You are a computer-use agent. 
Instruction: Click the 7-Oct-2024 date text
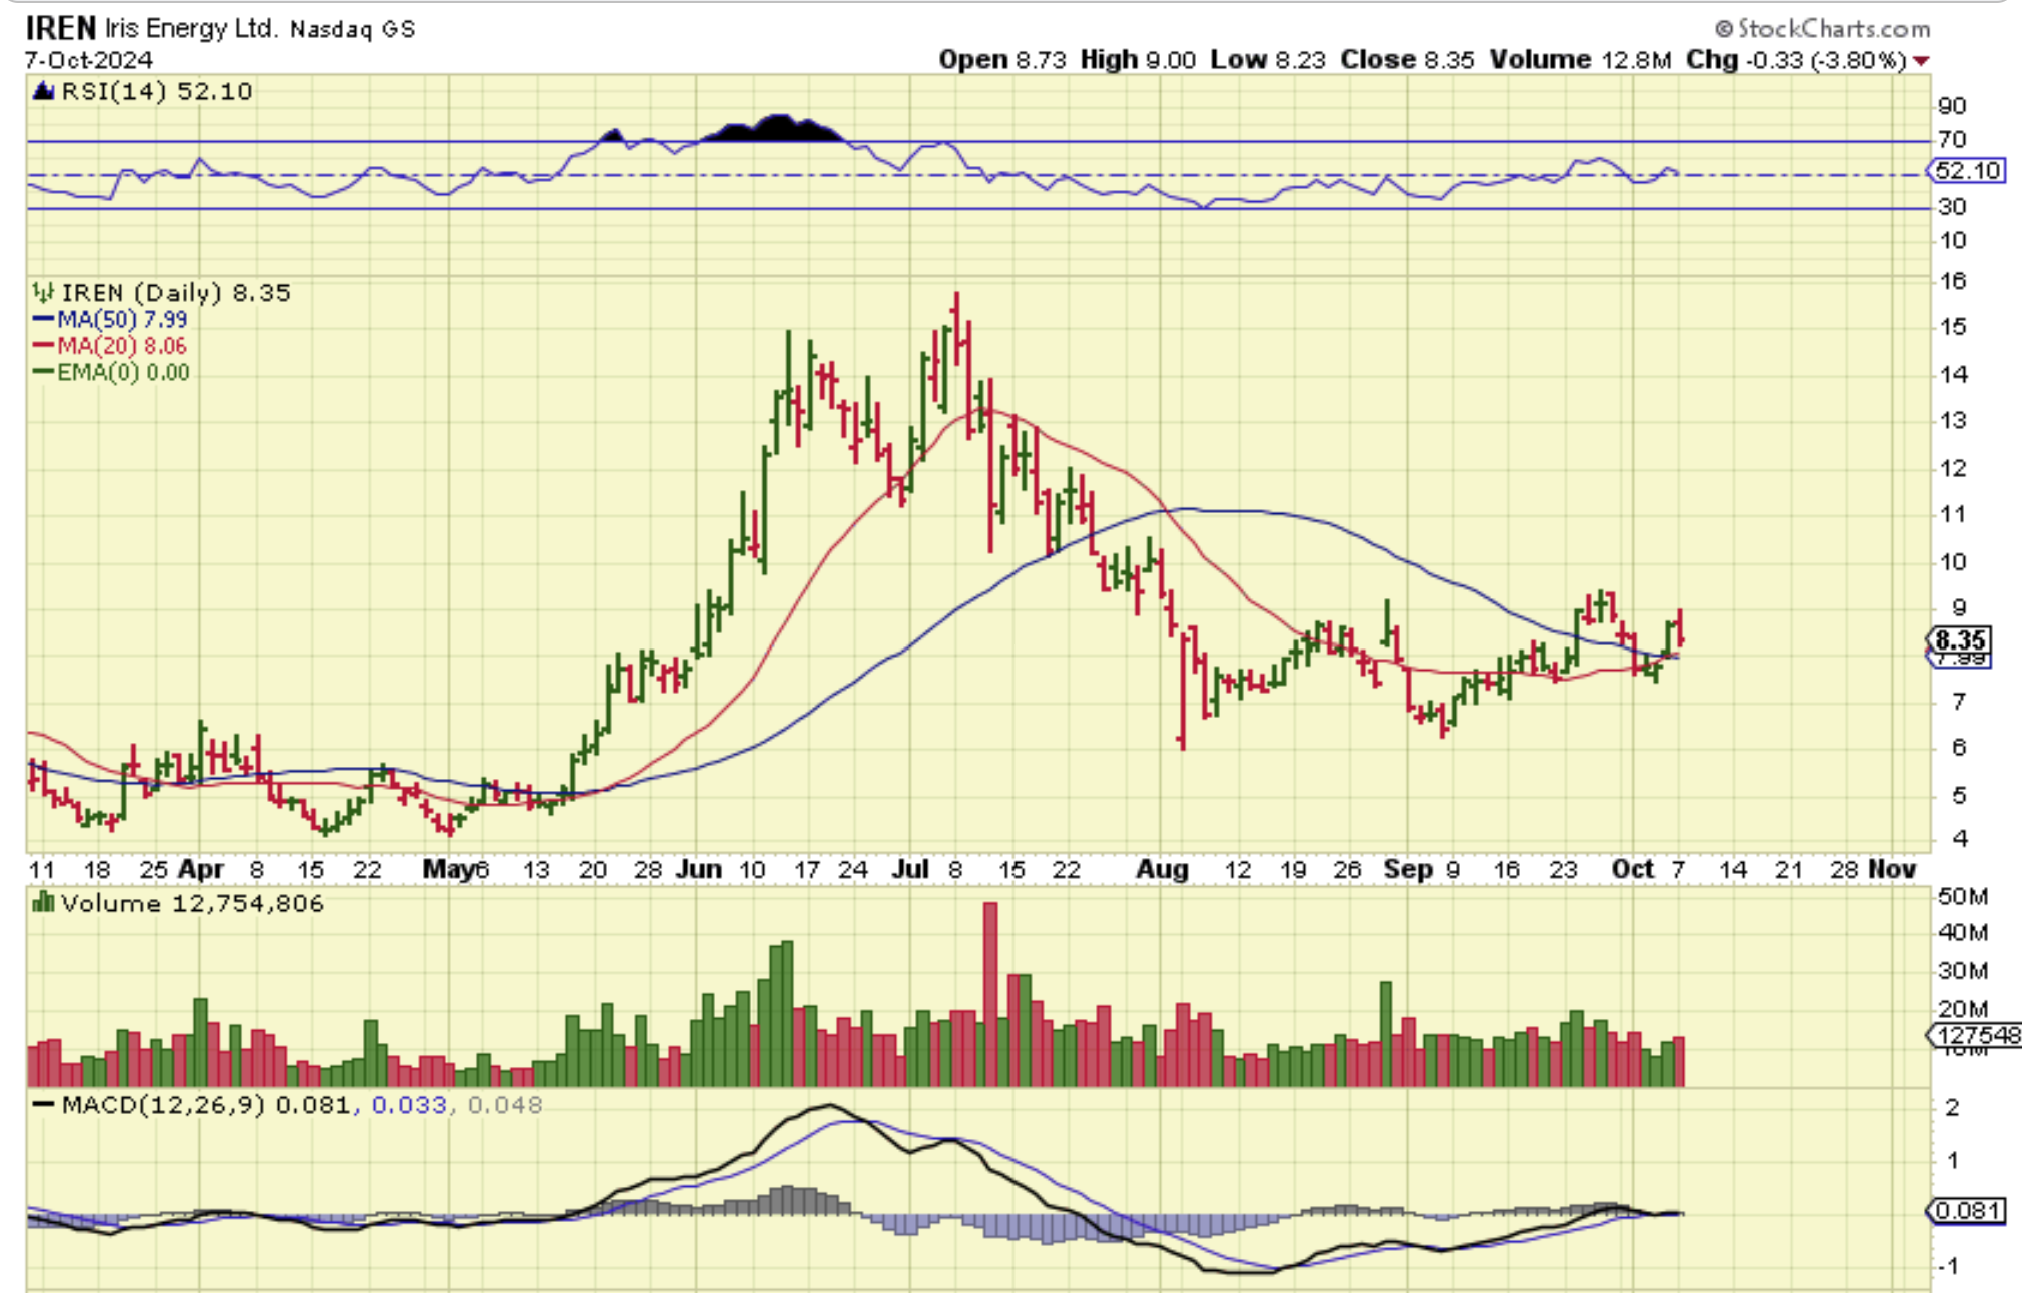[89, 60]
